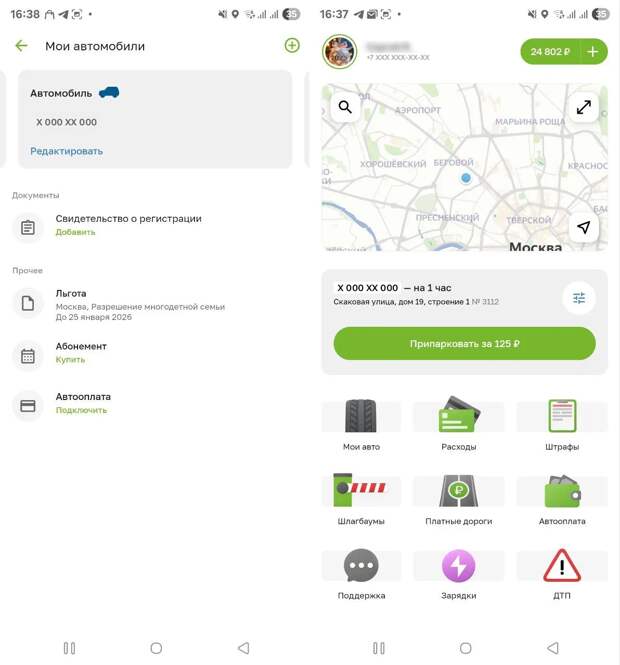This screenshot has height=665, width=620.
Task: Center the map on my location
Action: (584, 227)
